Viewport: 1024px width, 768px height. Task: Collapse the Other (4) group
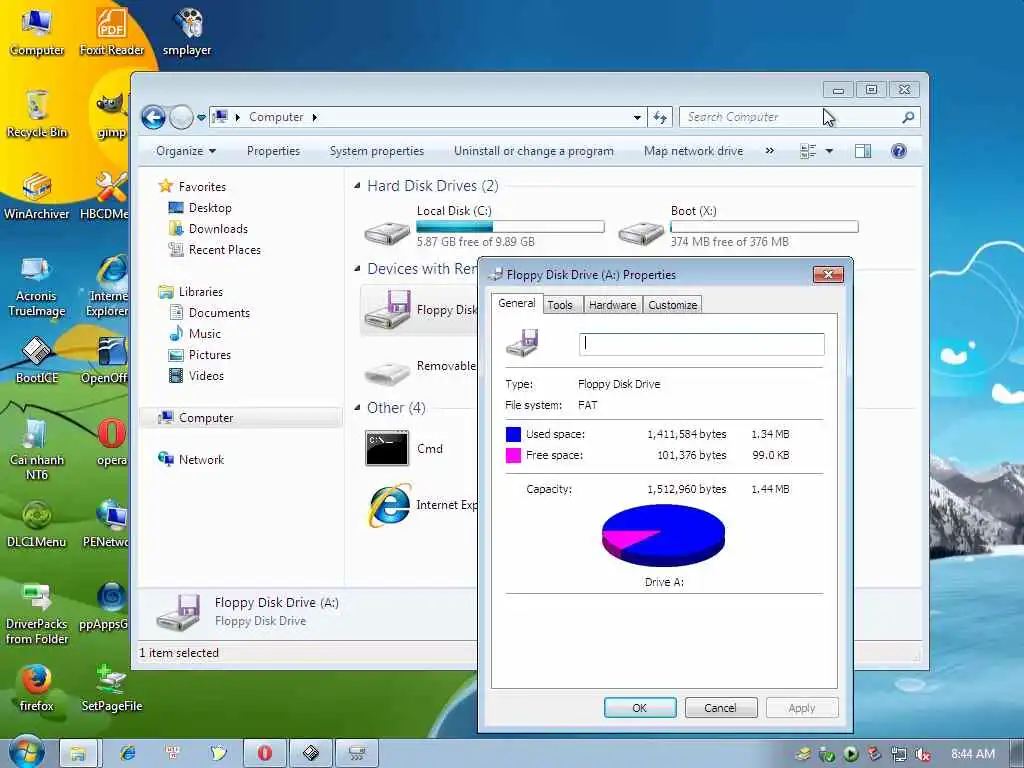357,408
